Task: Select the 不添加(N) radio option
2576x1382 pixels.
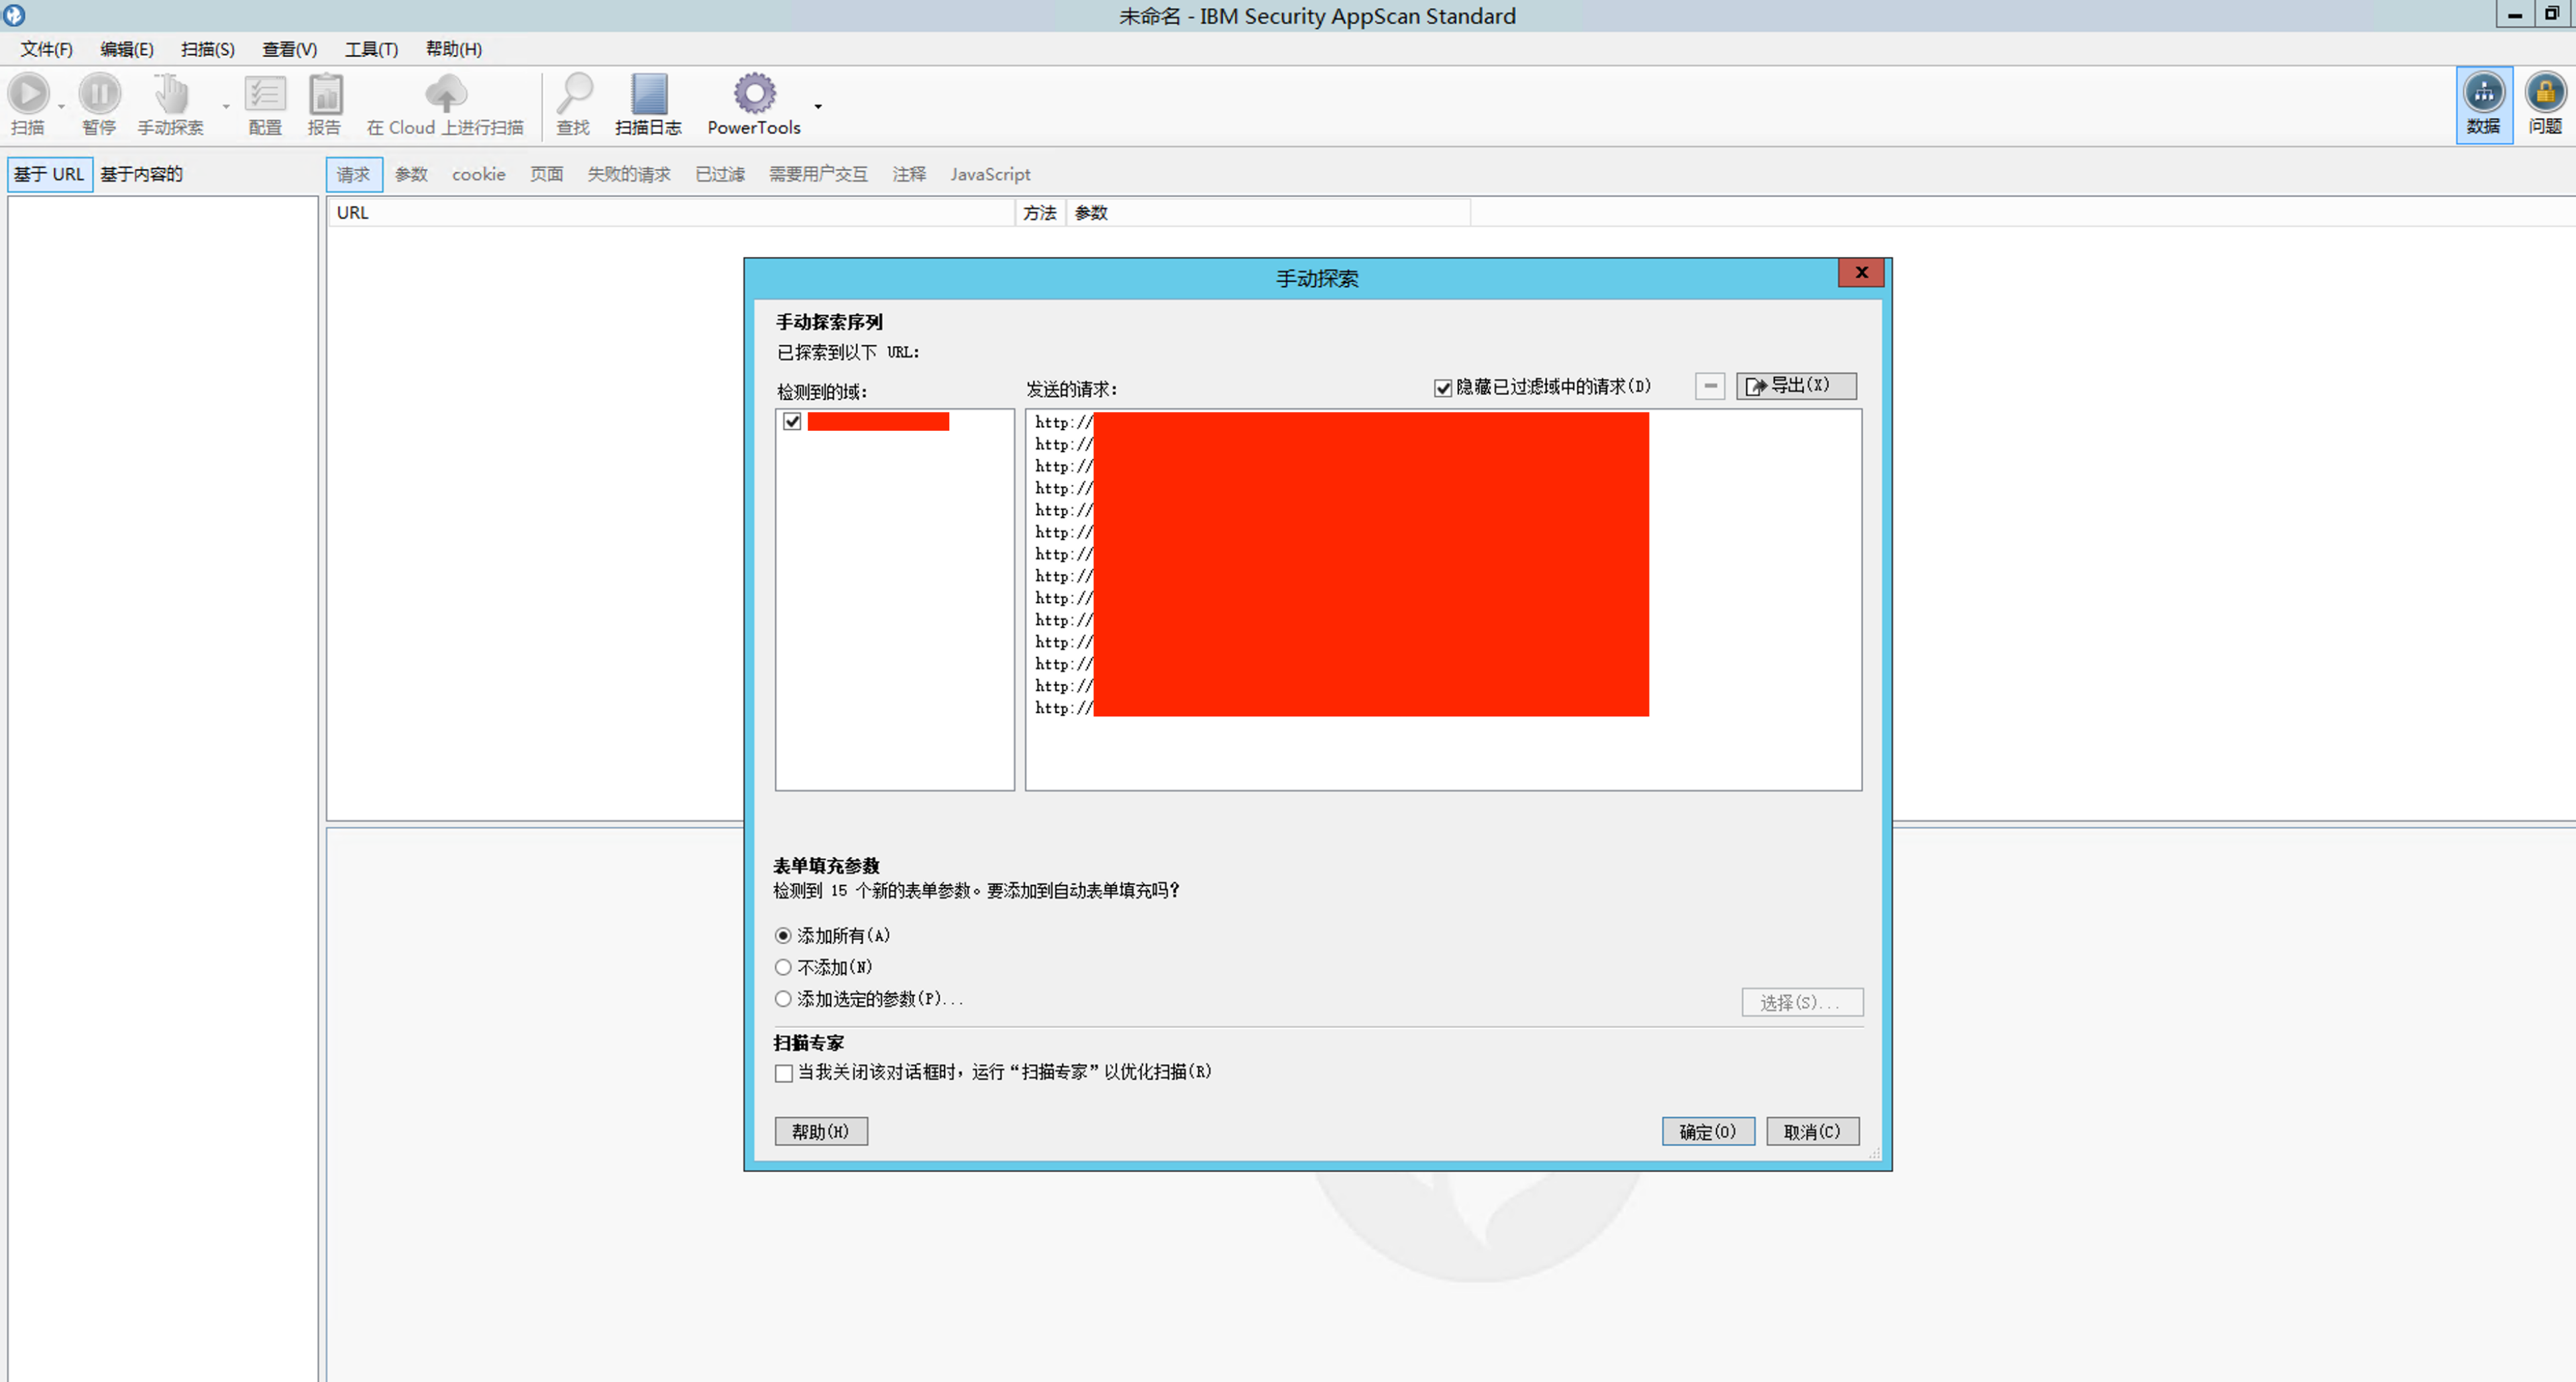Action: [x=783, y=968]
